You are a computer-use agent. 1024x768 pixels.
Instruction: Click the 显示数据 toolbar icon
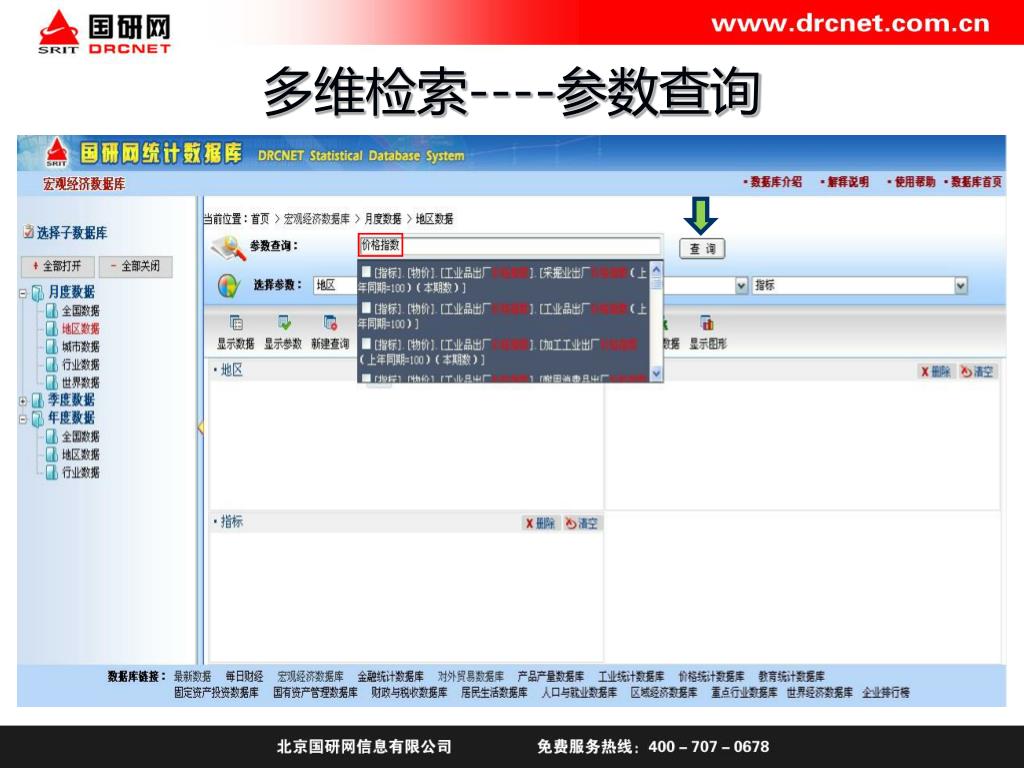[x=236, y=323]
